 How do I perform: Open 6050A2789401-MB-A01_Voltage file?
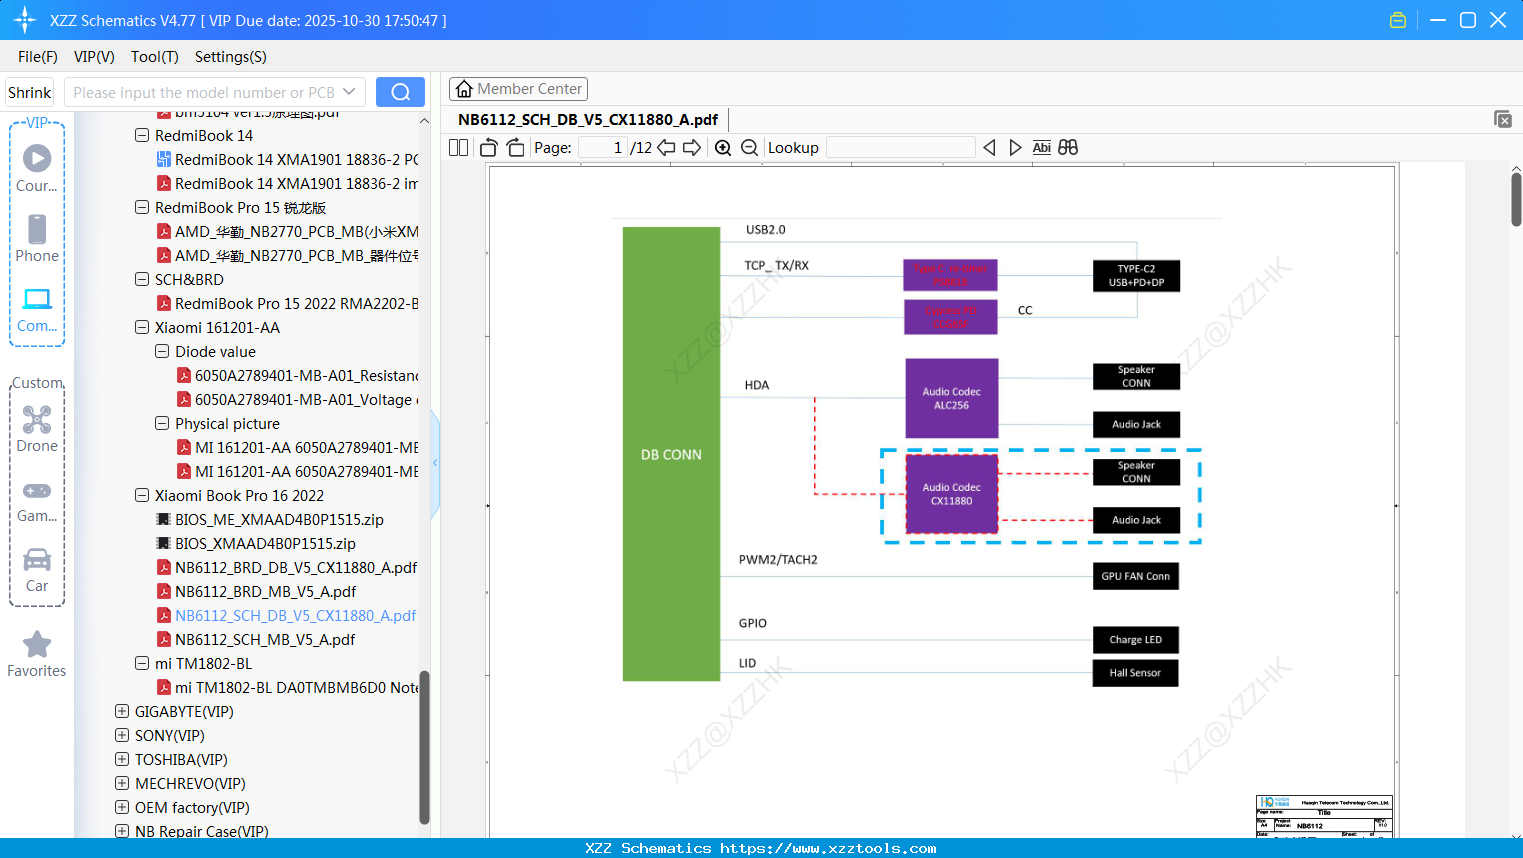pos(297,400)
